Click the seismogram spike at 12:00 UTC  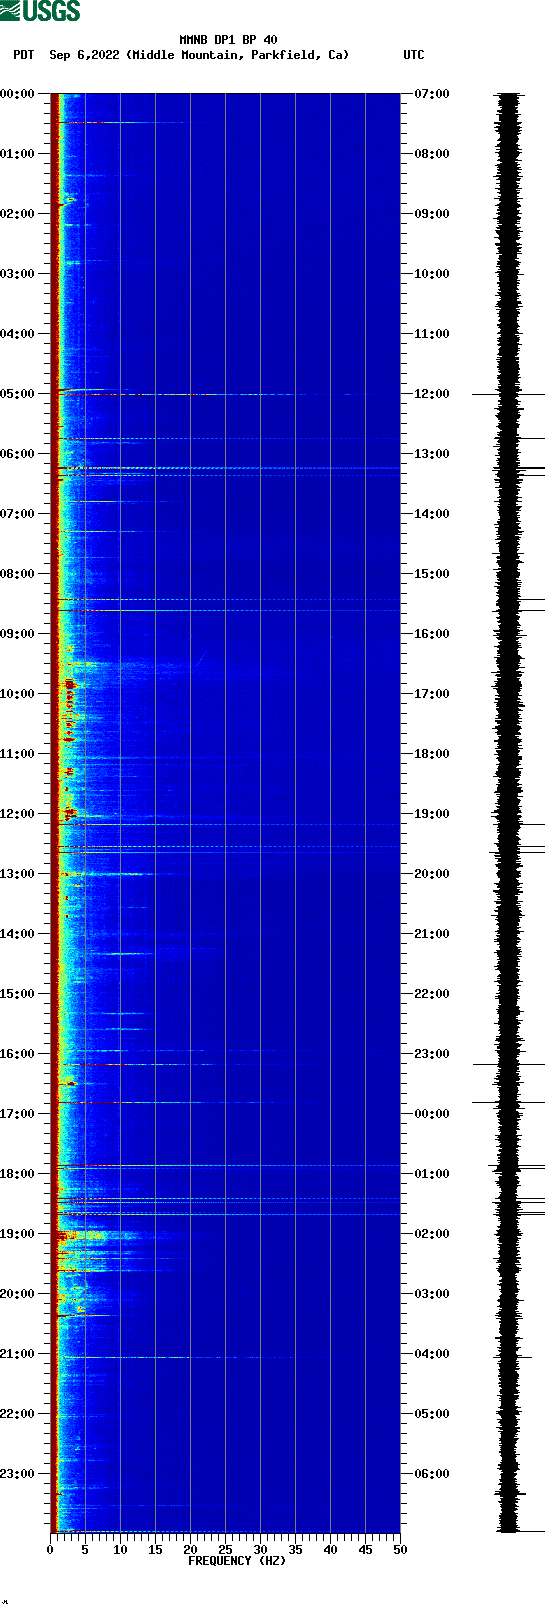508,394
